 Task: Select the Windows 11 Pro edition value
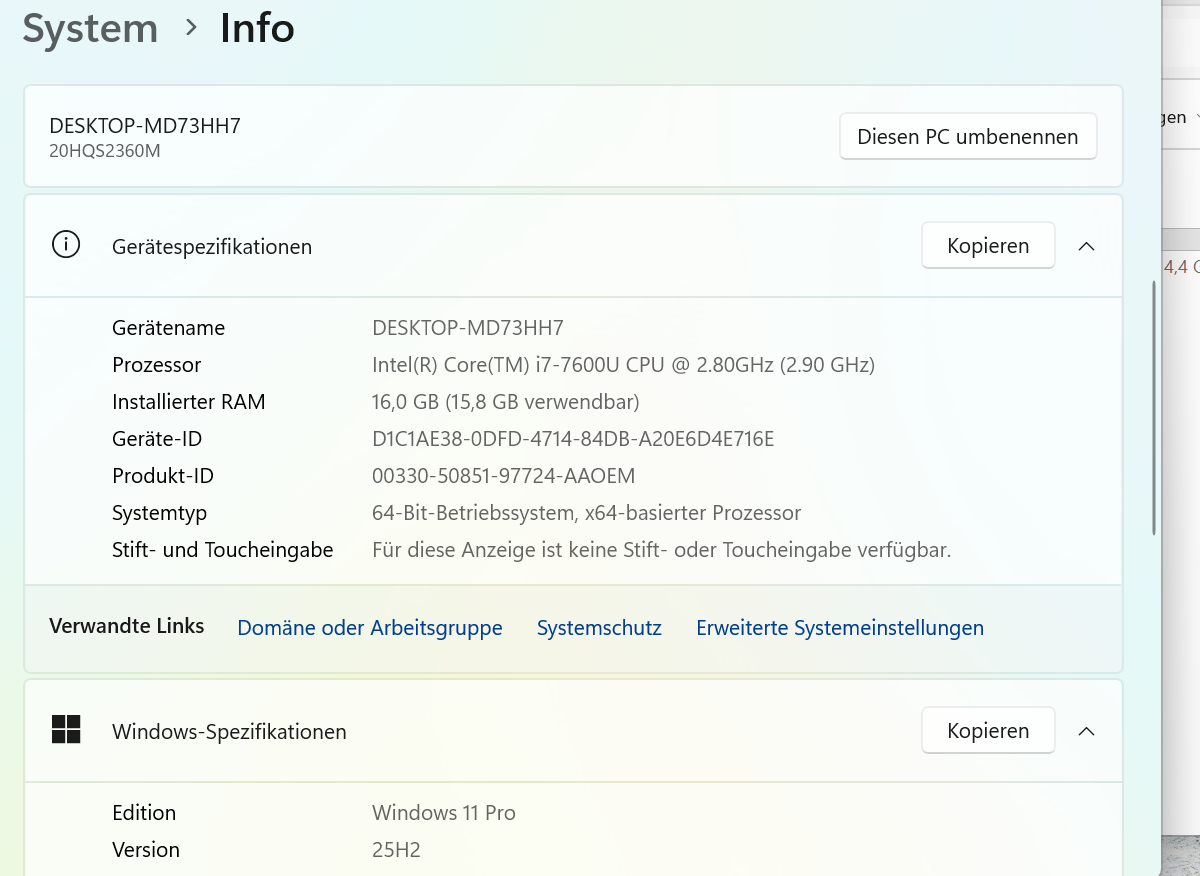444,813
